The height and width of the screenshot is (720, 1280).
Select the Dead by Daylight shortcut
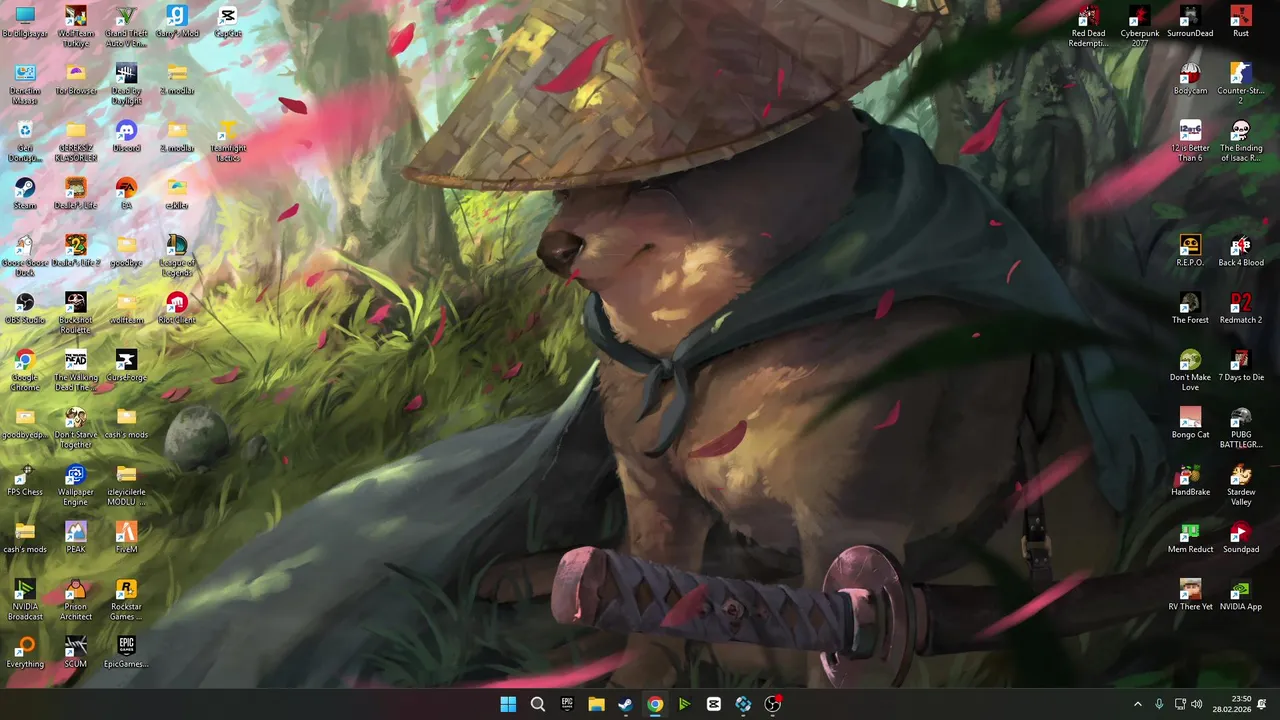point(126,84)
